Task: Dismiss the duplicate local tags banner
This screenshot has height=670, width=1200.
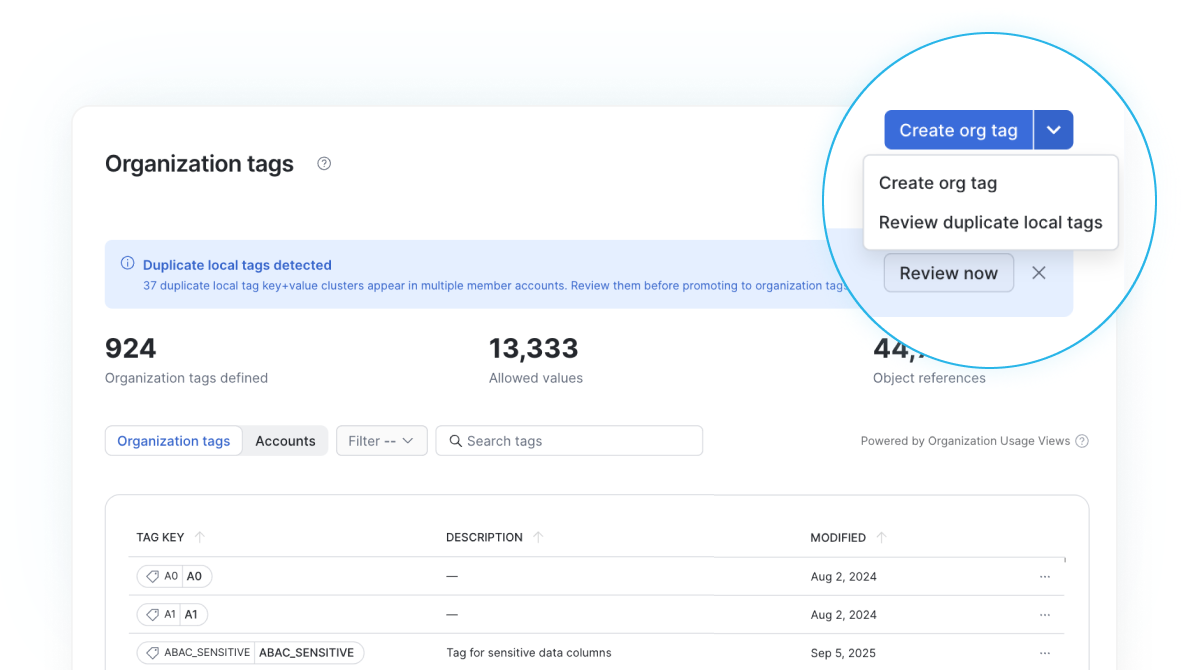Action: 1039,273
